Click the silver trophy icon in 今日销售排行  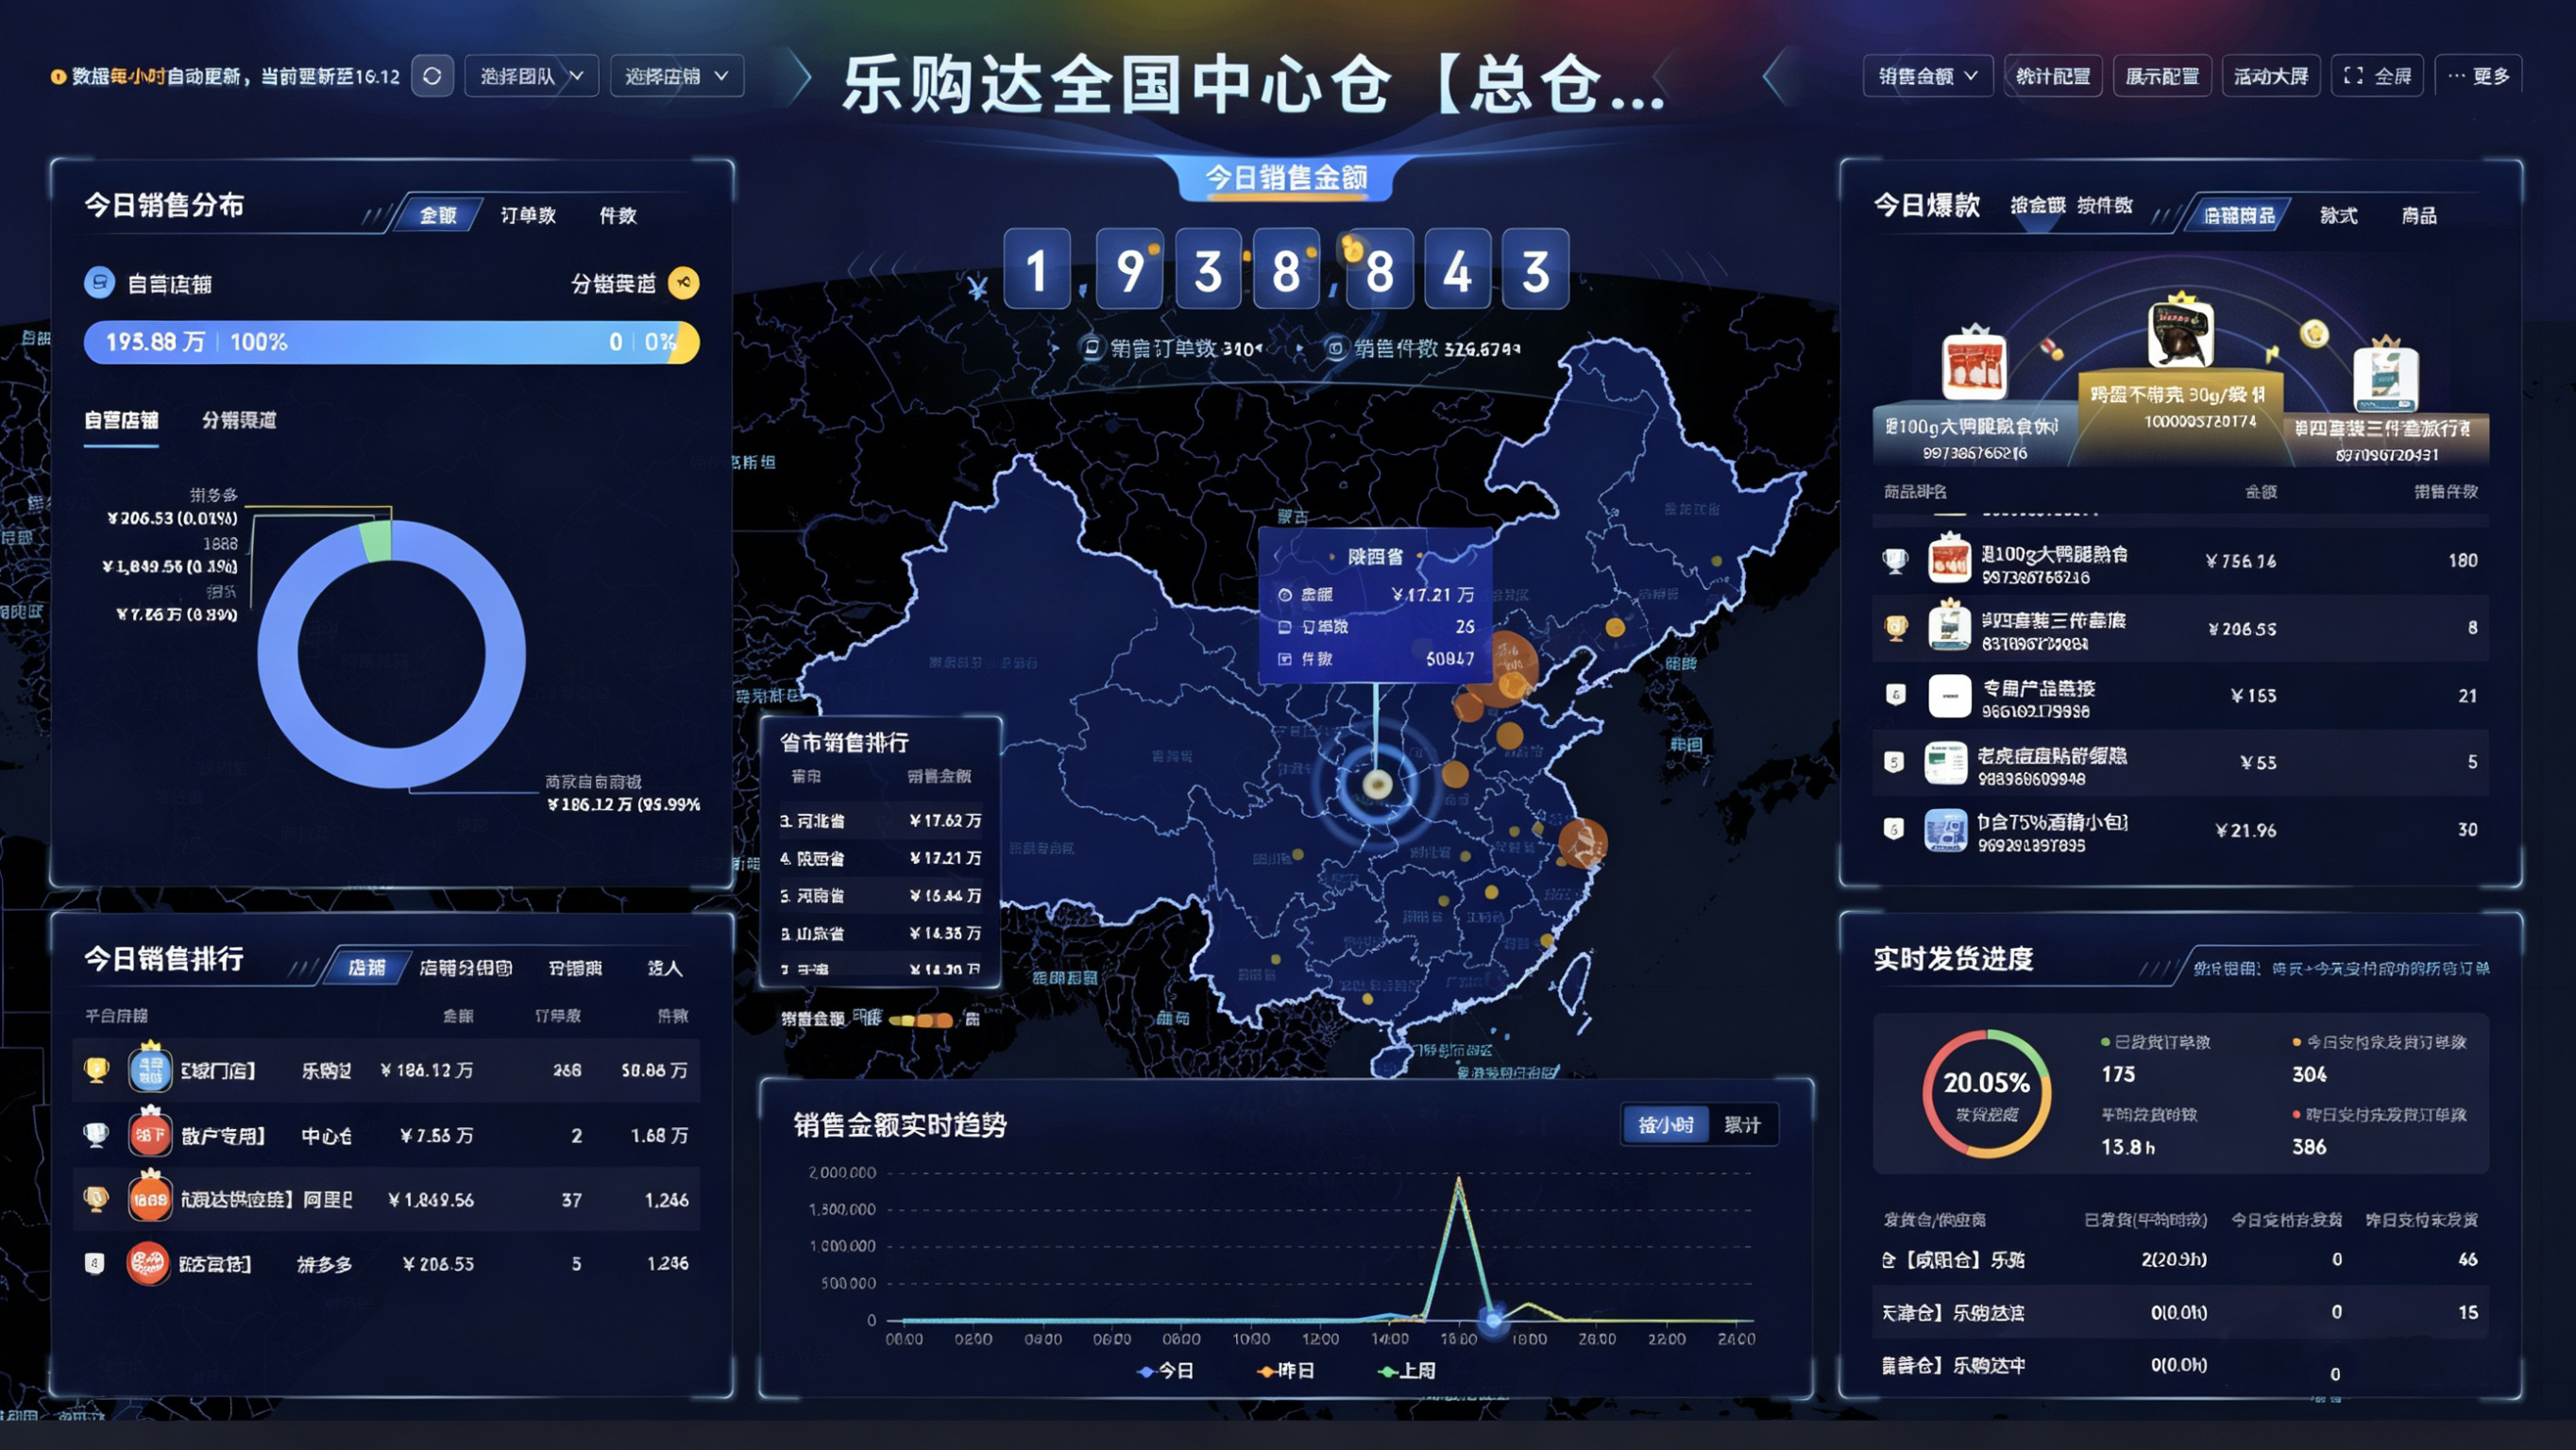pos(96,1135)
